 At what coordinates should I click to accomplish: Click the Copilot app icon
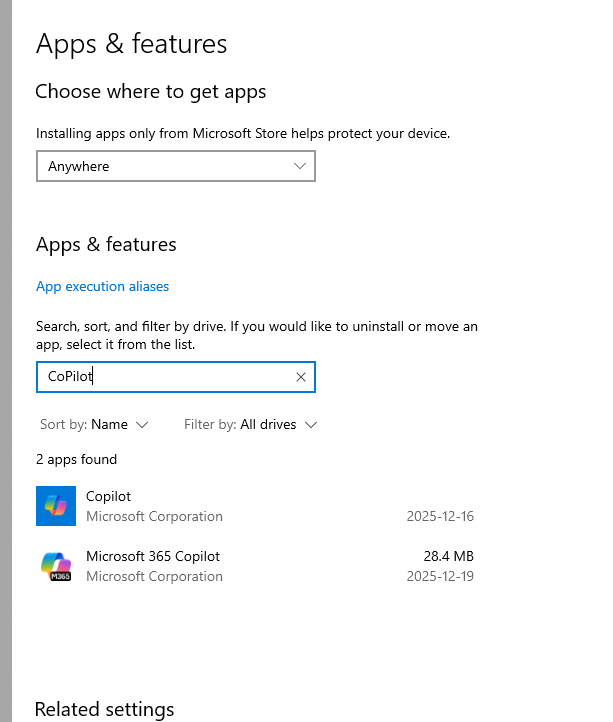[x=56, y=506]
